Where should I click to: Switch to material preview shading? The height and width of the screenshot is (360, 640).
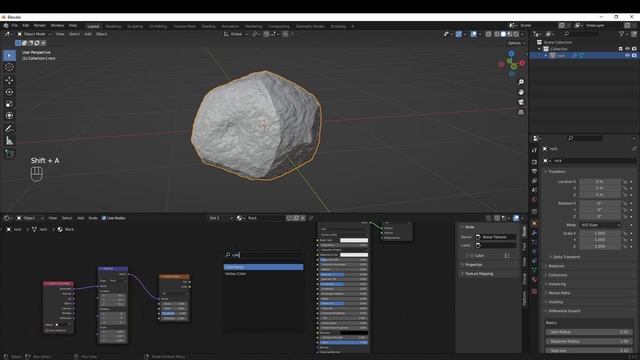point(509,34)
